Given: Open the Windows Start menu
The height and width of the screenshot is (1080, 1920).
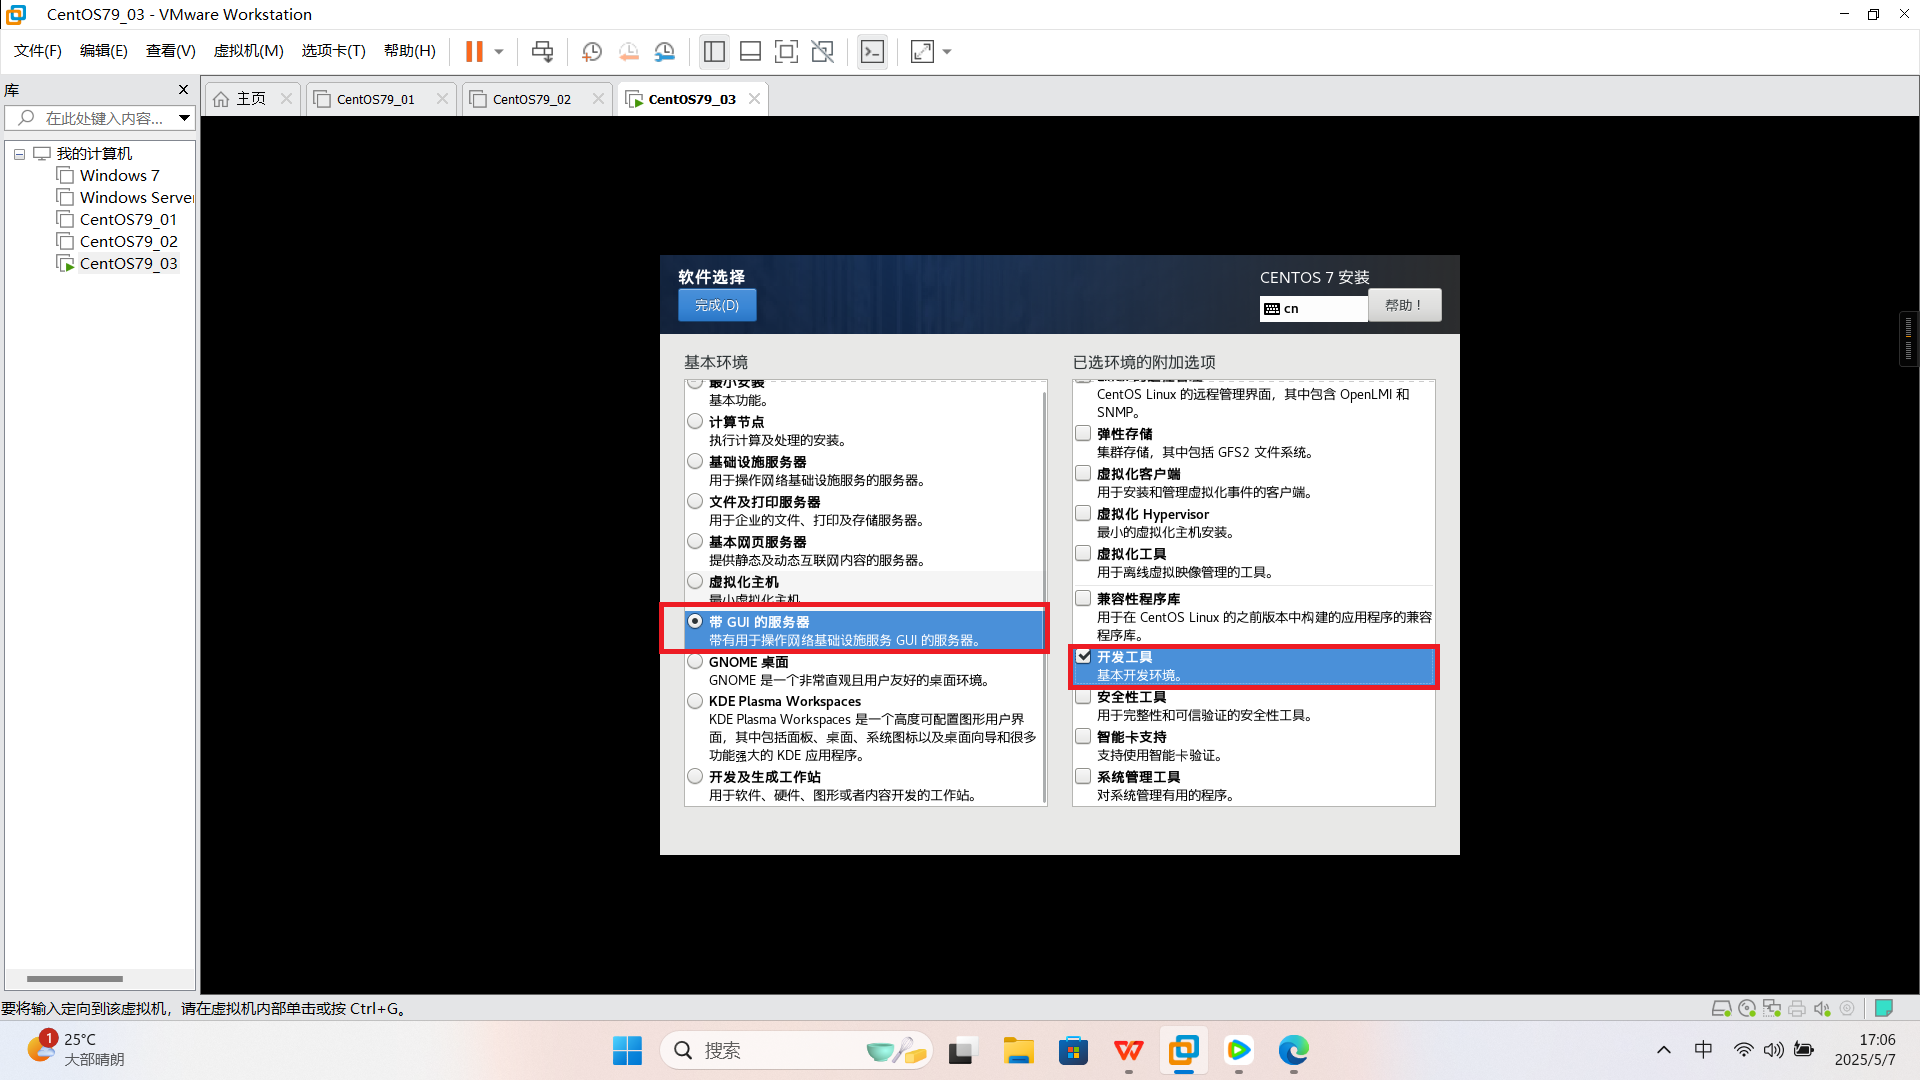Looking at the screenshot, I should point(627,1050).
